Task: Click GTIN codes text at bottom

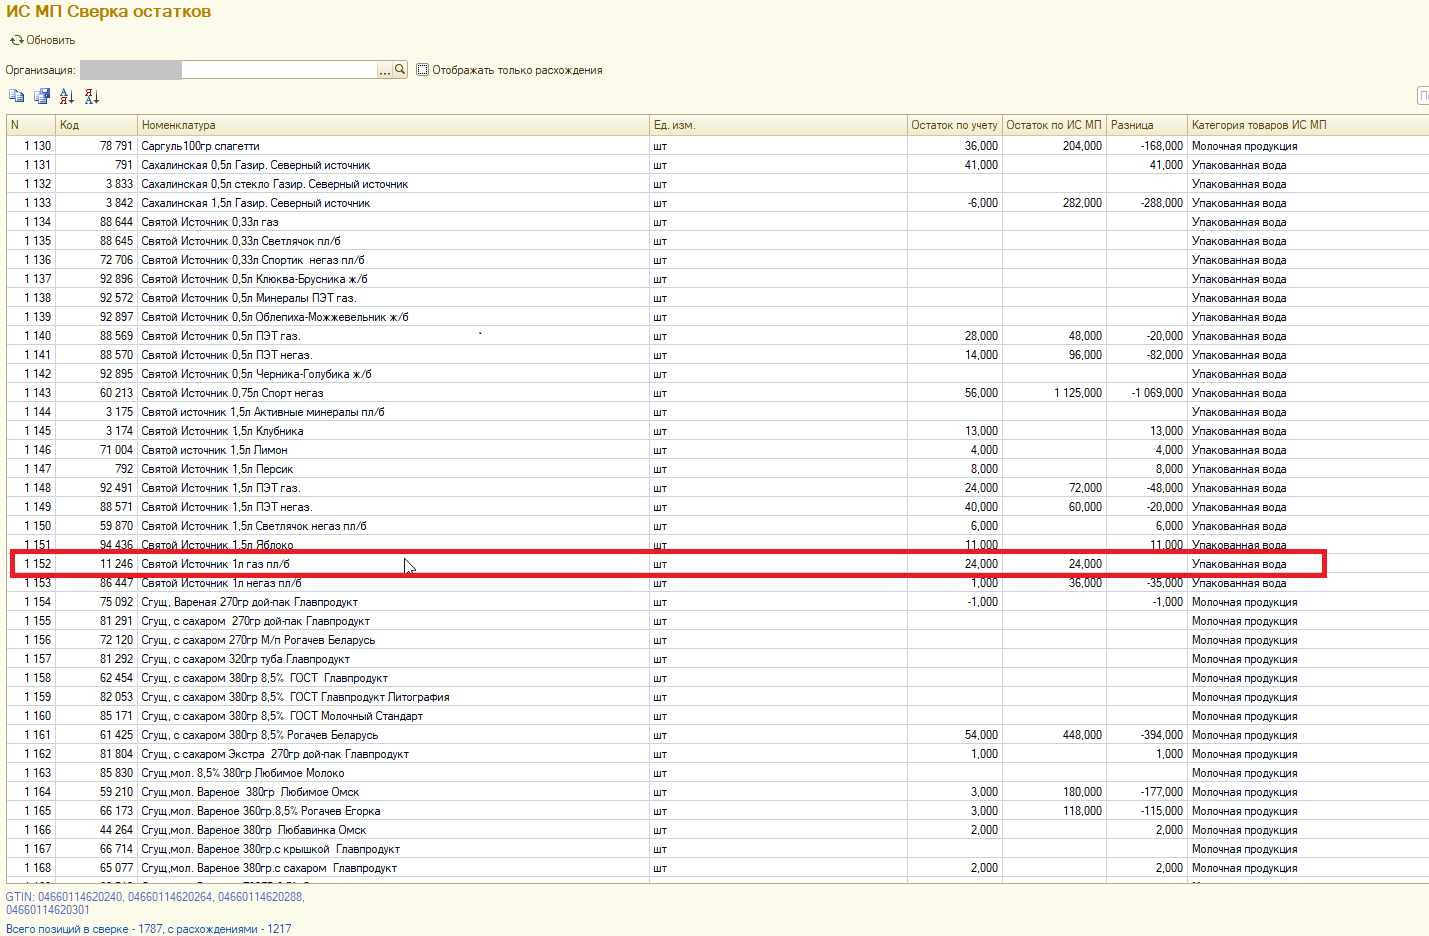Action: pyautogui.click(x=155, y=897)
